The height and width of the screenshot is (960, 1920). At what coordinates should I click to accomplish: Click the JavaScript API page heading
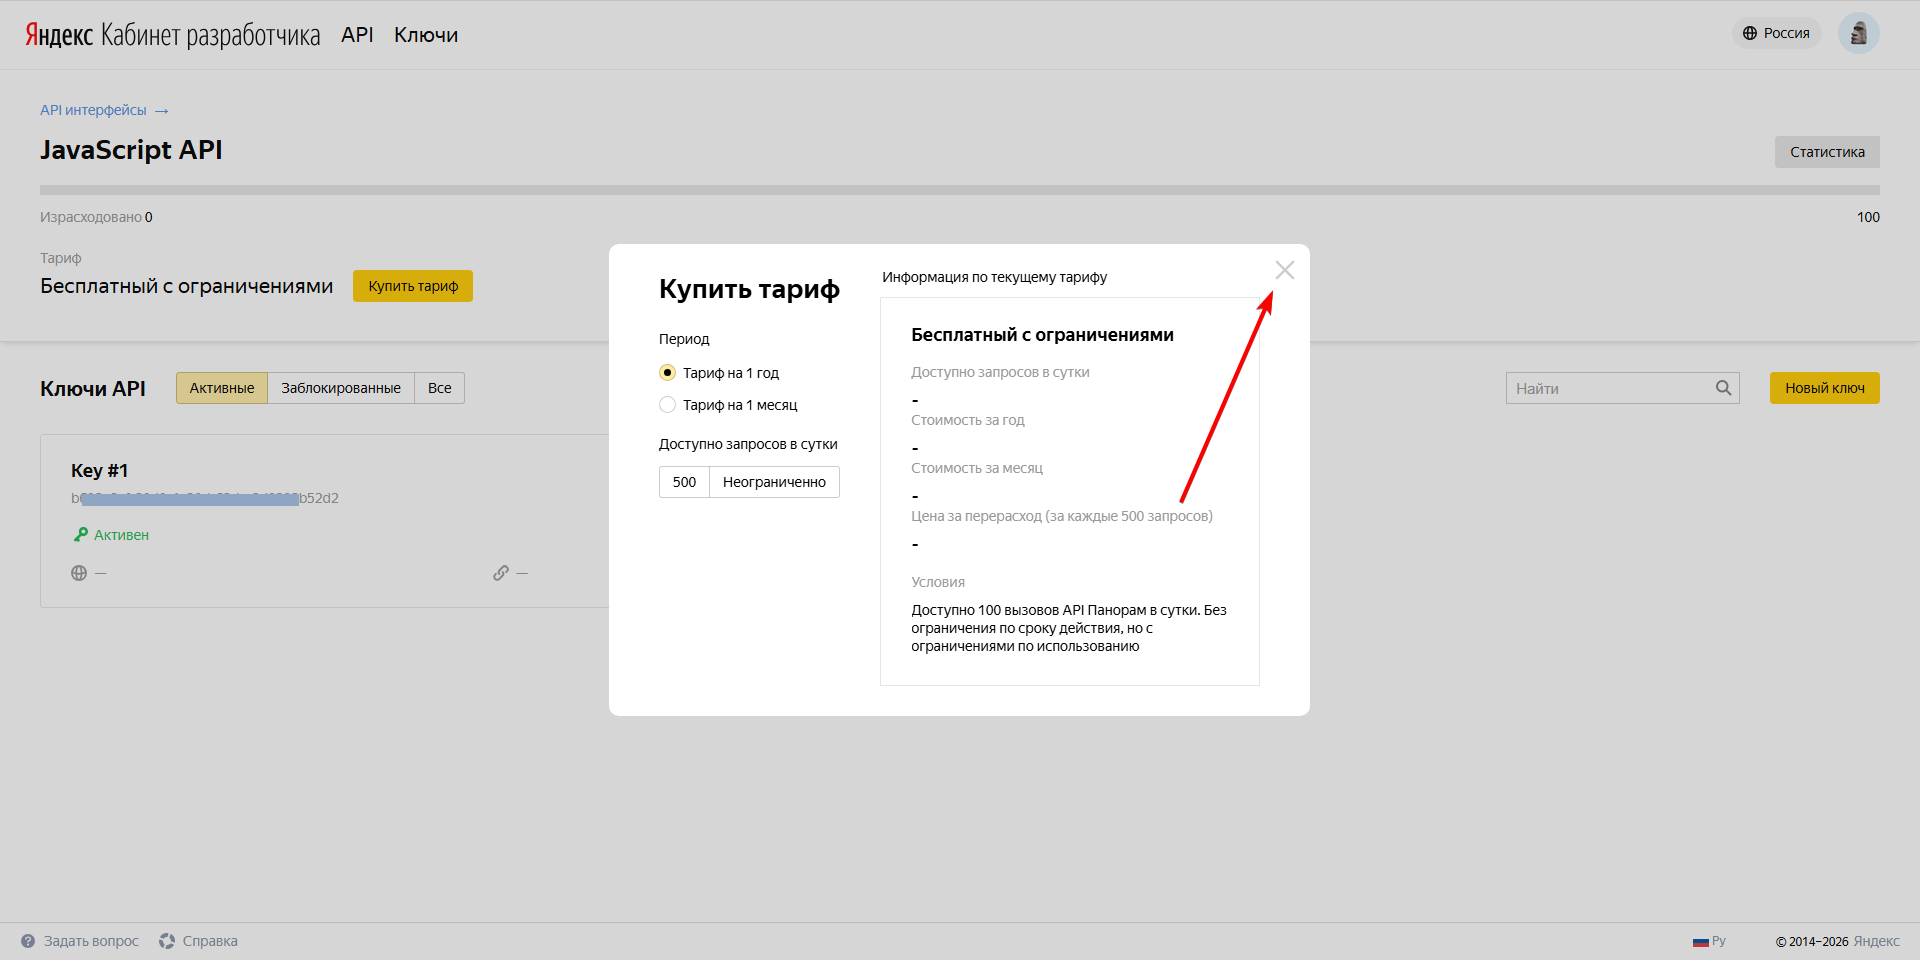click(x=131, y=150)
